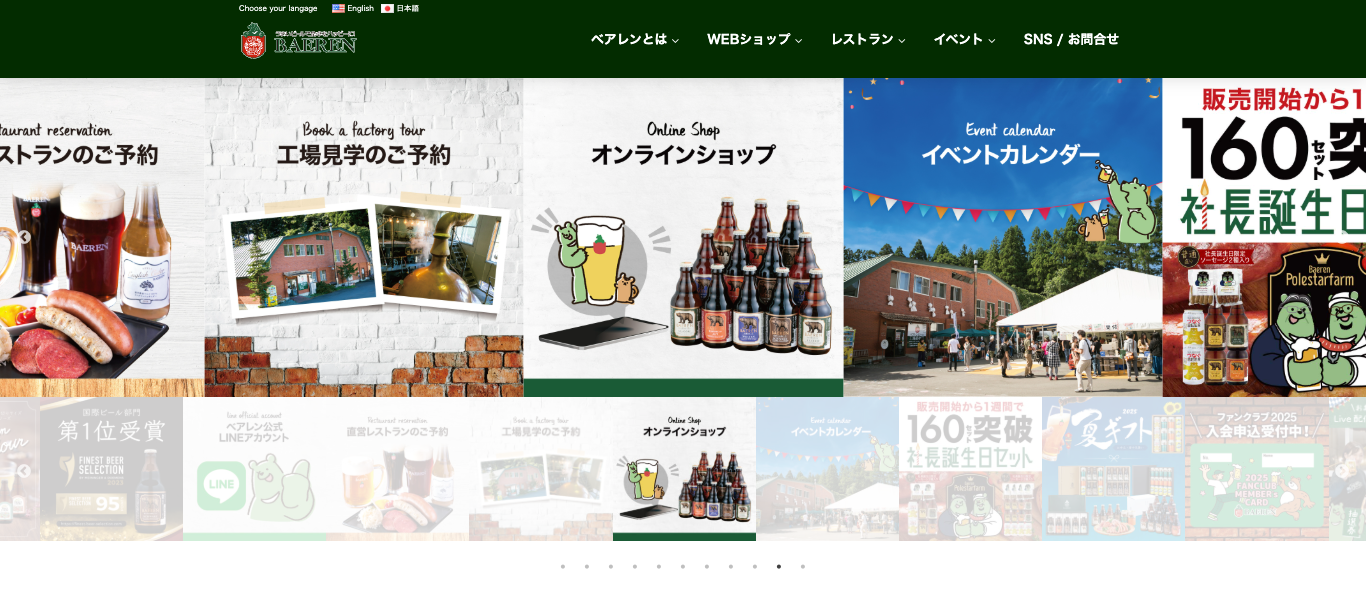Jump to the first carousel pagination dot
This screenshot has height=591, width=1366.
click(563, 566)
